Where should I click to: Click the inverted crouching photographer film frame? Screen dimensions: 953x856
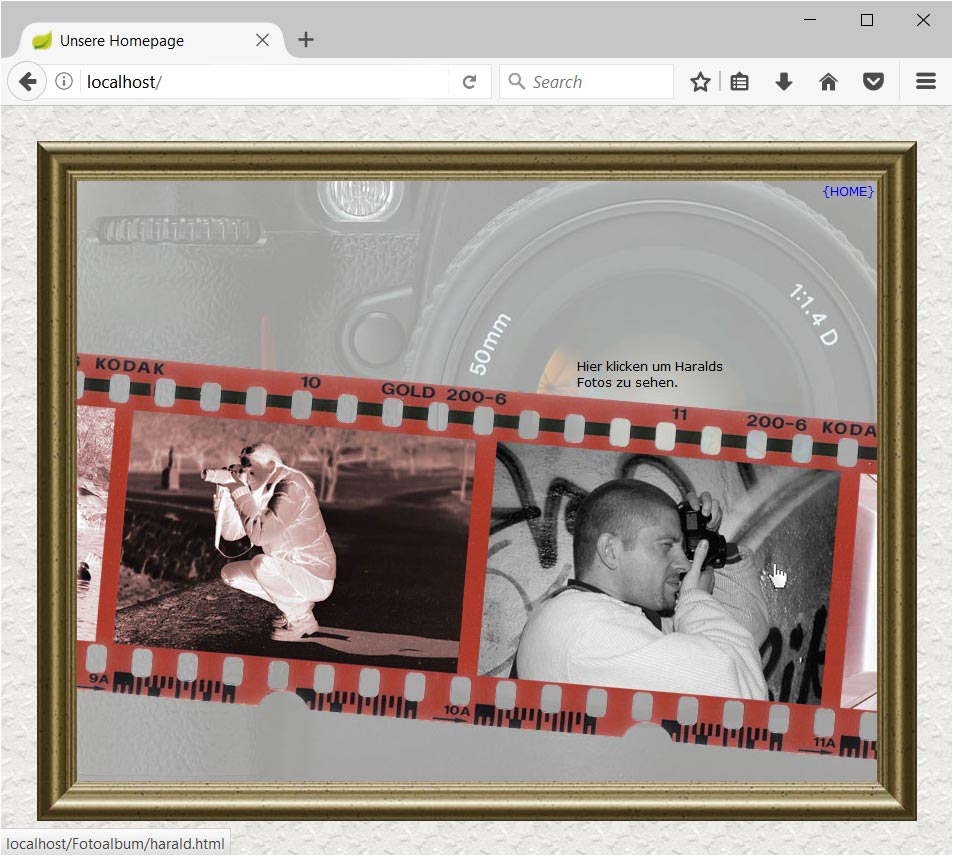click(x=290, y=540)
